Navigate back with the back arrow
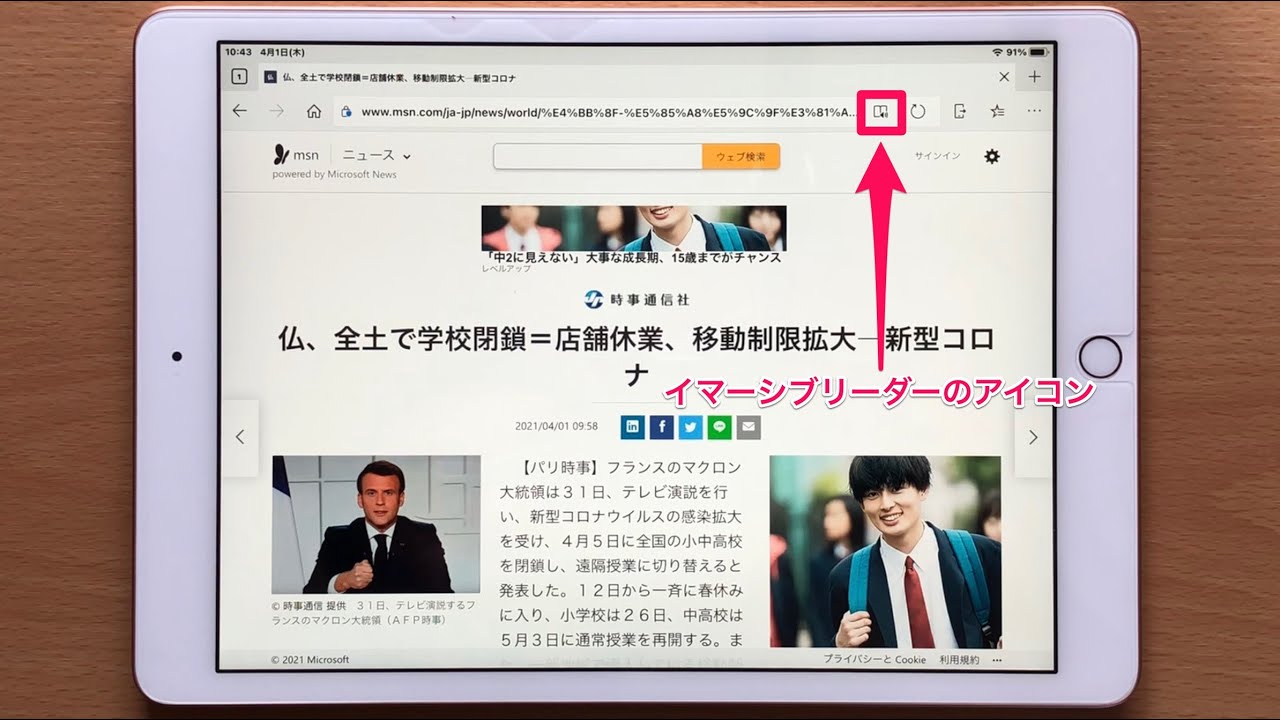The width and height of the screenshot is (1280, 720). (239, 111)
